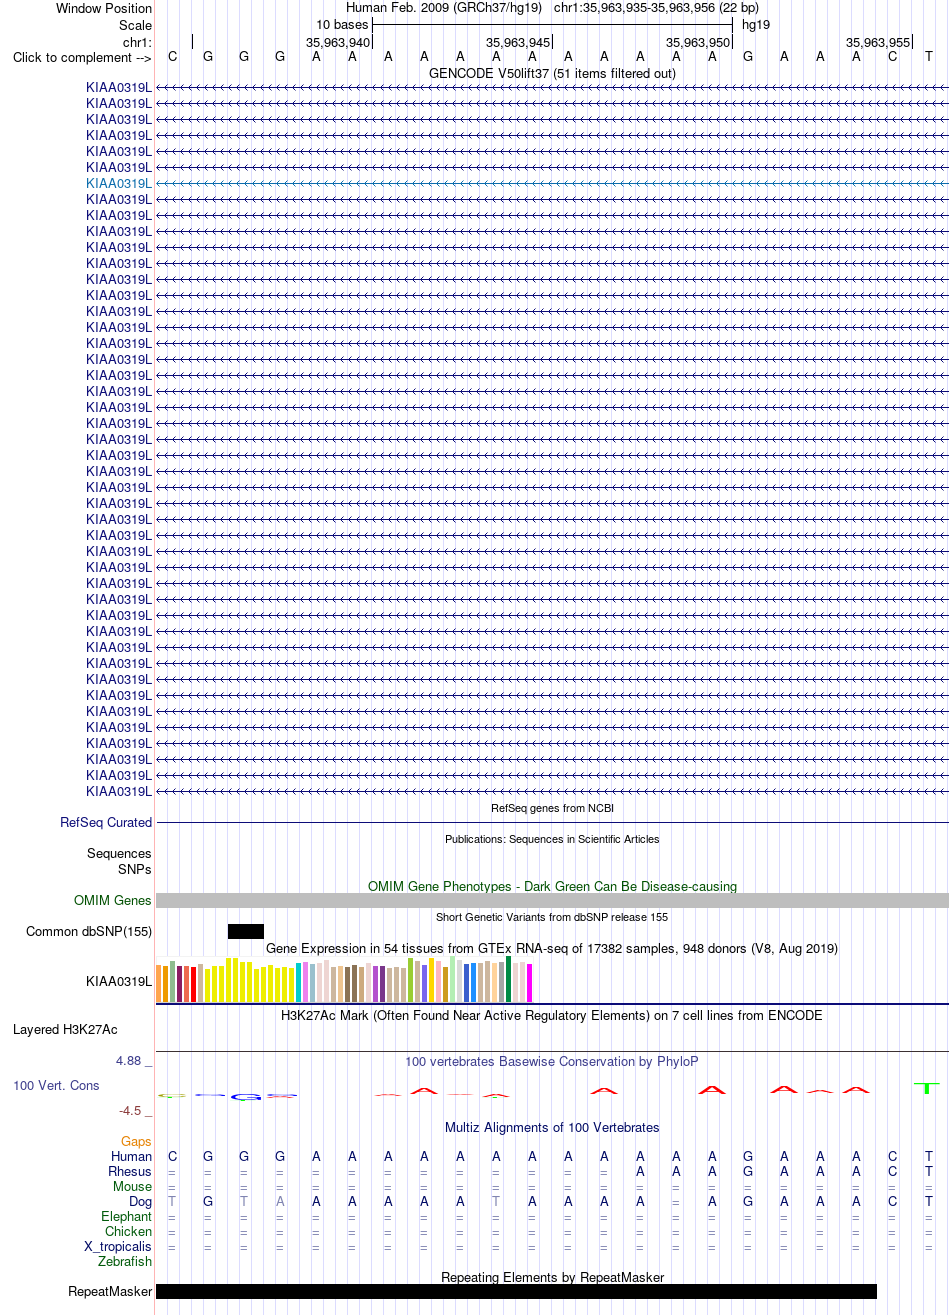Click the Chicken species label

129,1231
